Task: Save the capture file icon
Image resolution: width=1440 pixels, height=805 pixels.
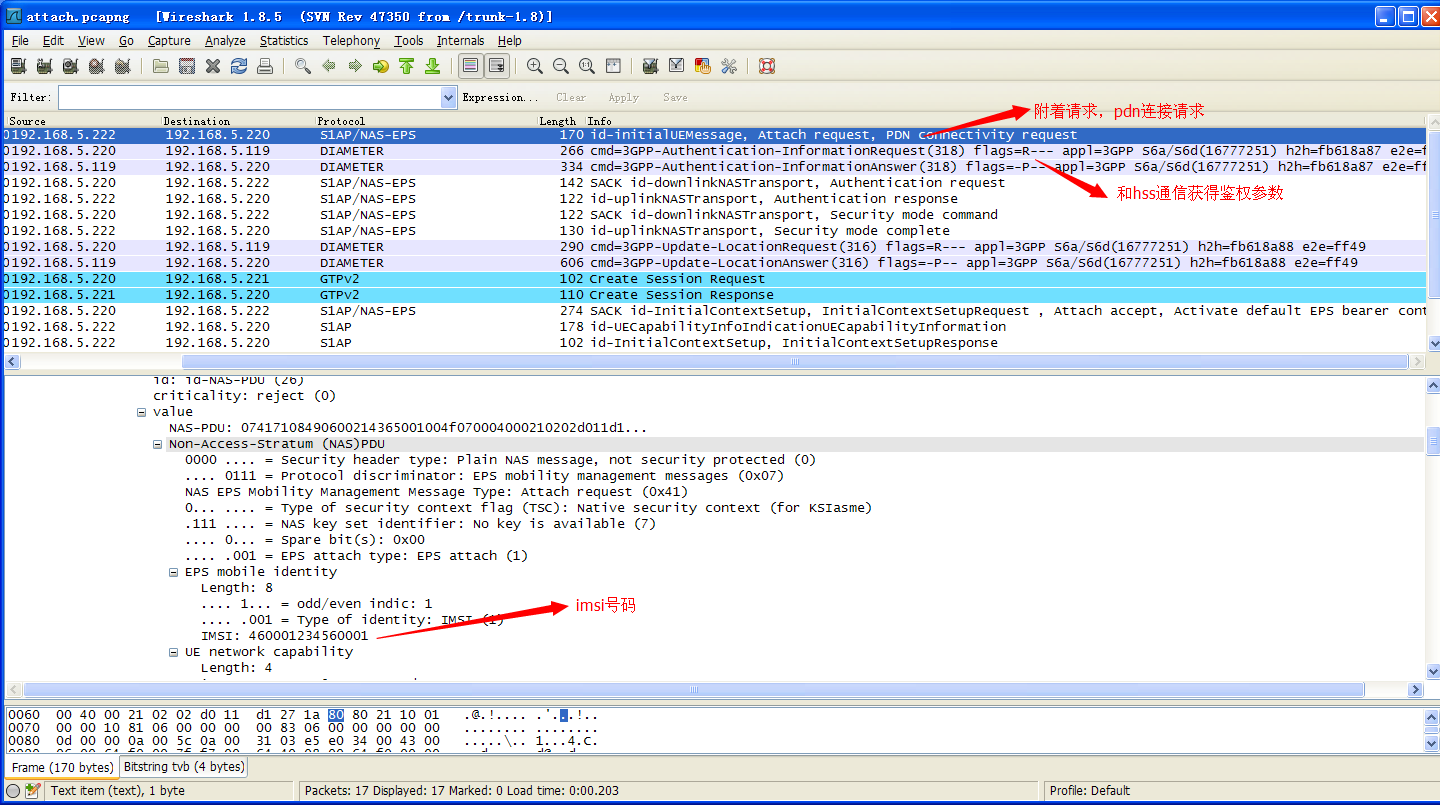Action: click(x=187, y=66)
